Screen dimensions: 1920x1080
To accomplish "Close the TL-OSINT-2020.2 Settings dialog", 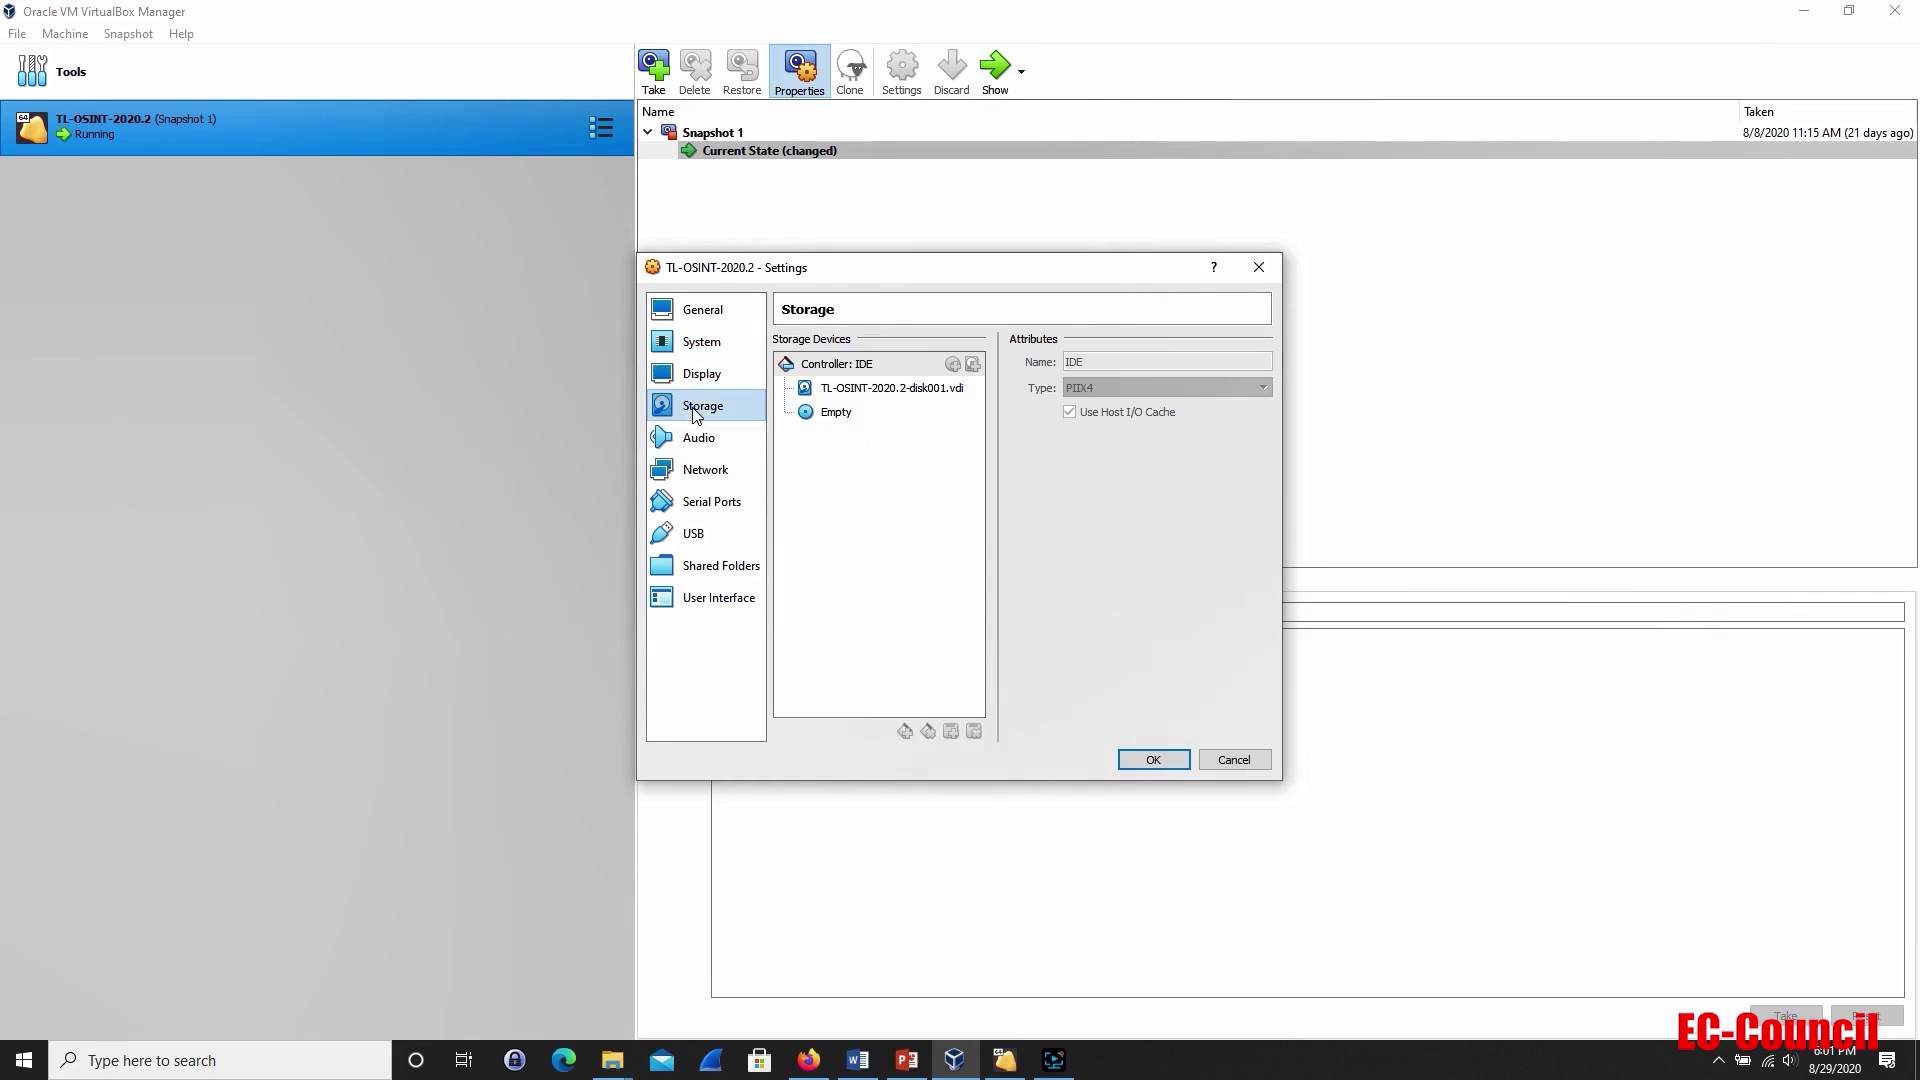I will point(1259,267).
